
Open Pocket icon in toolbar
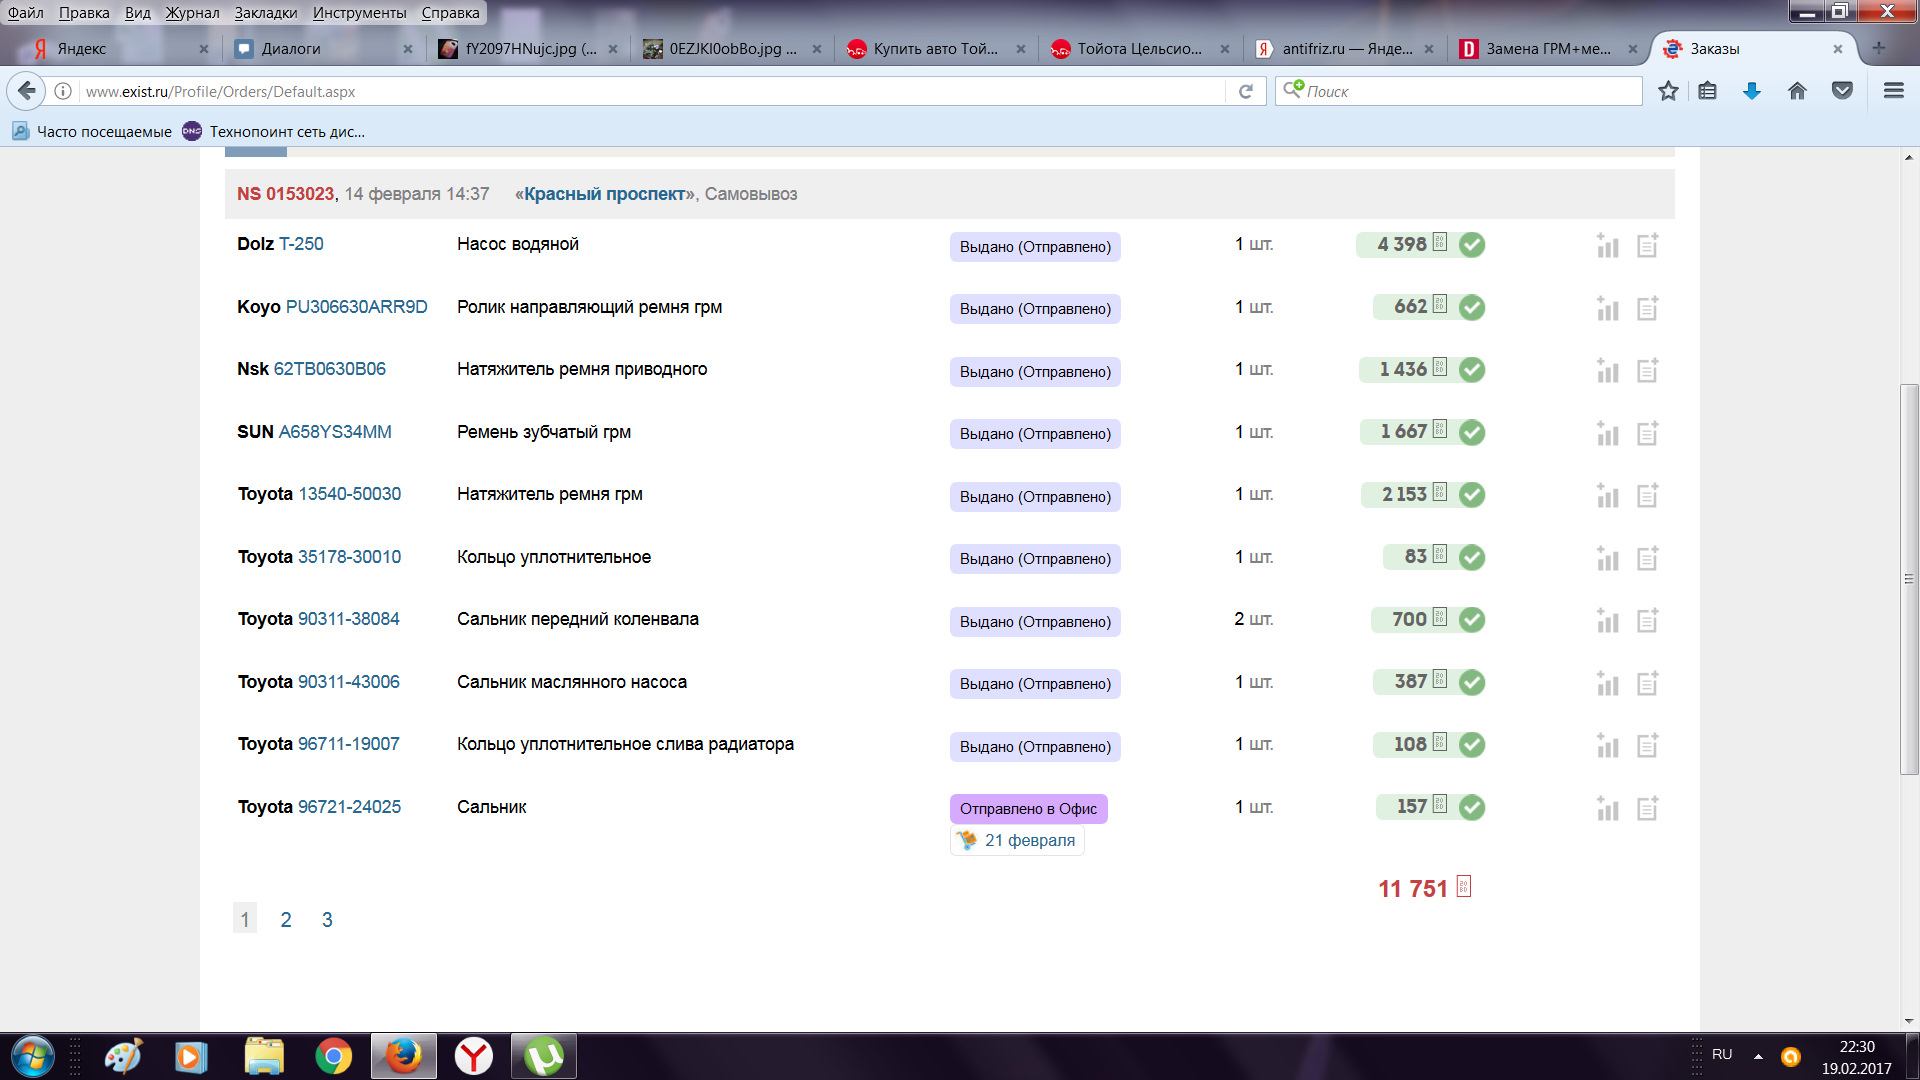[1842, 91]
